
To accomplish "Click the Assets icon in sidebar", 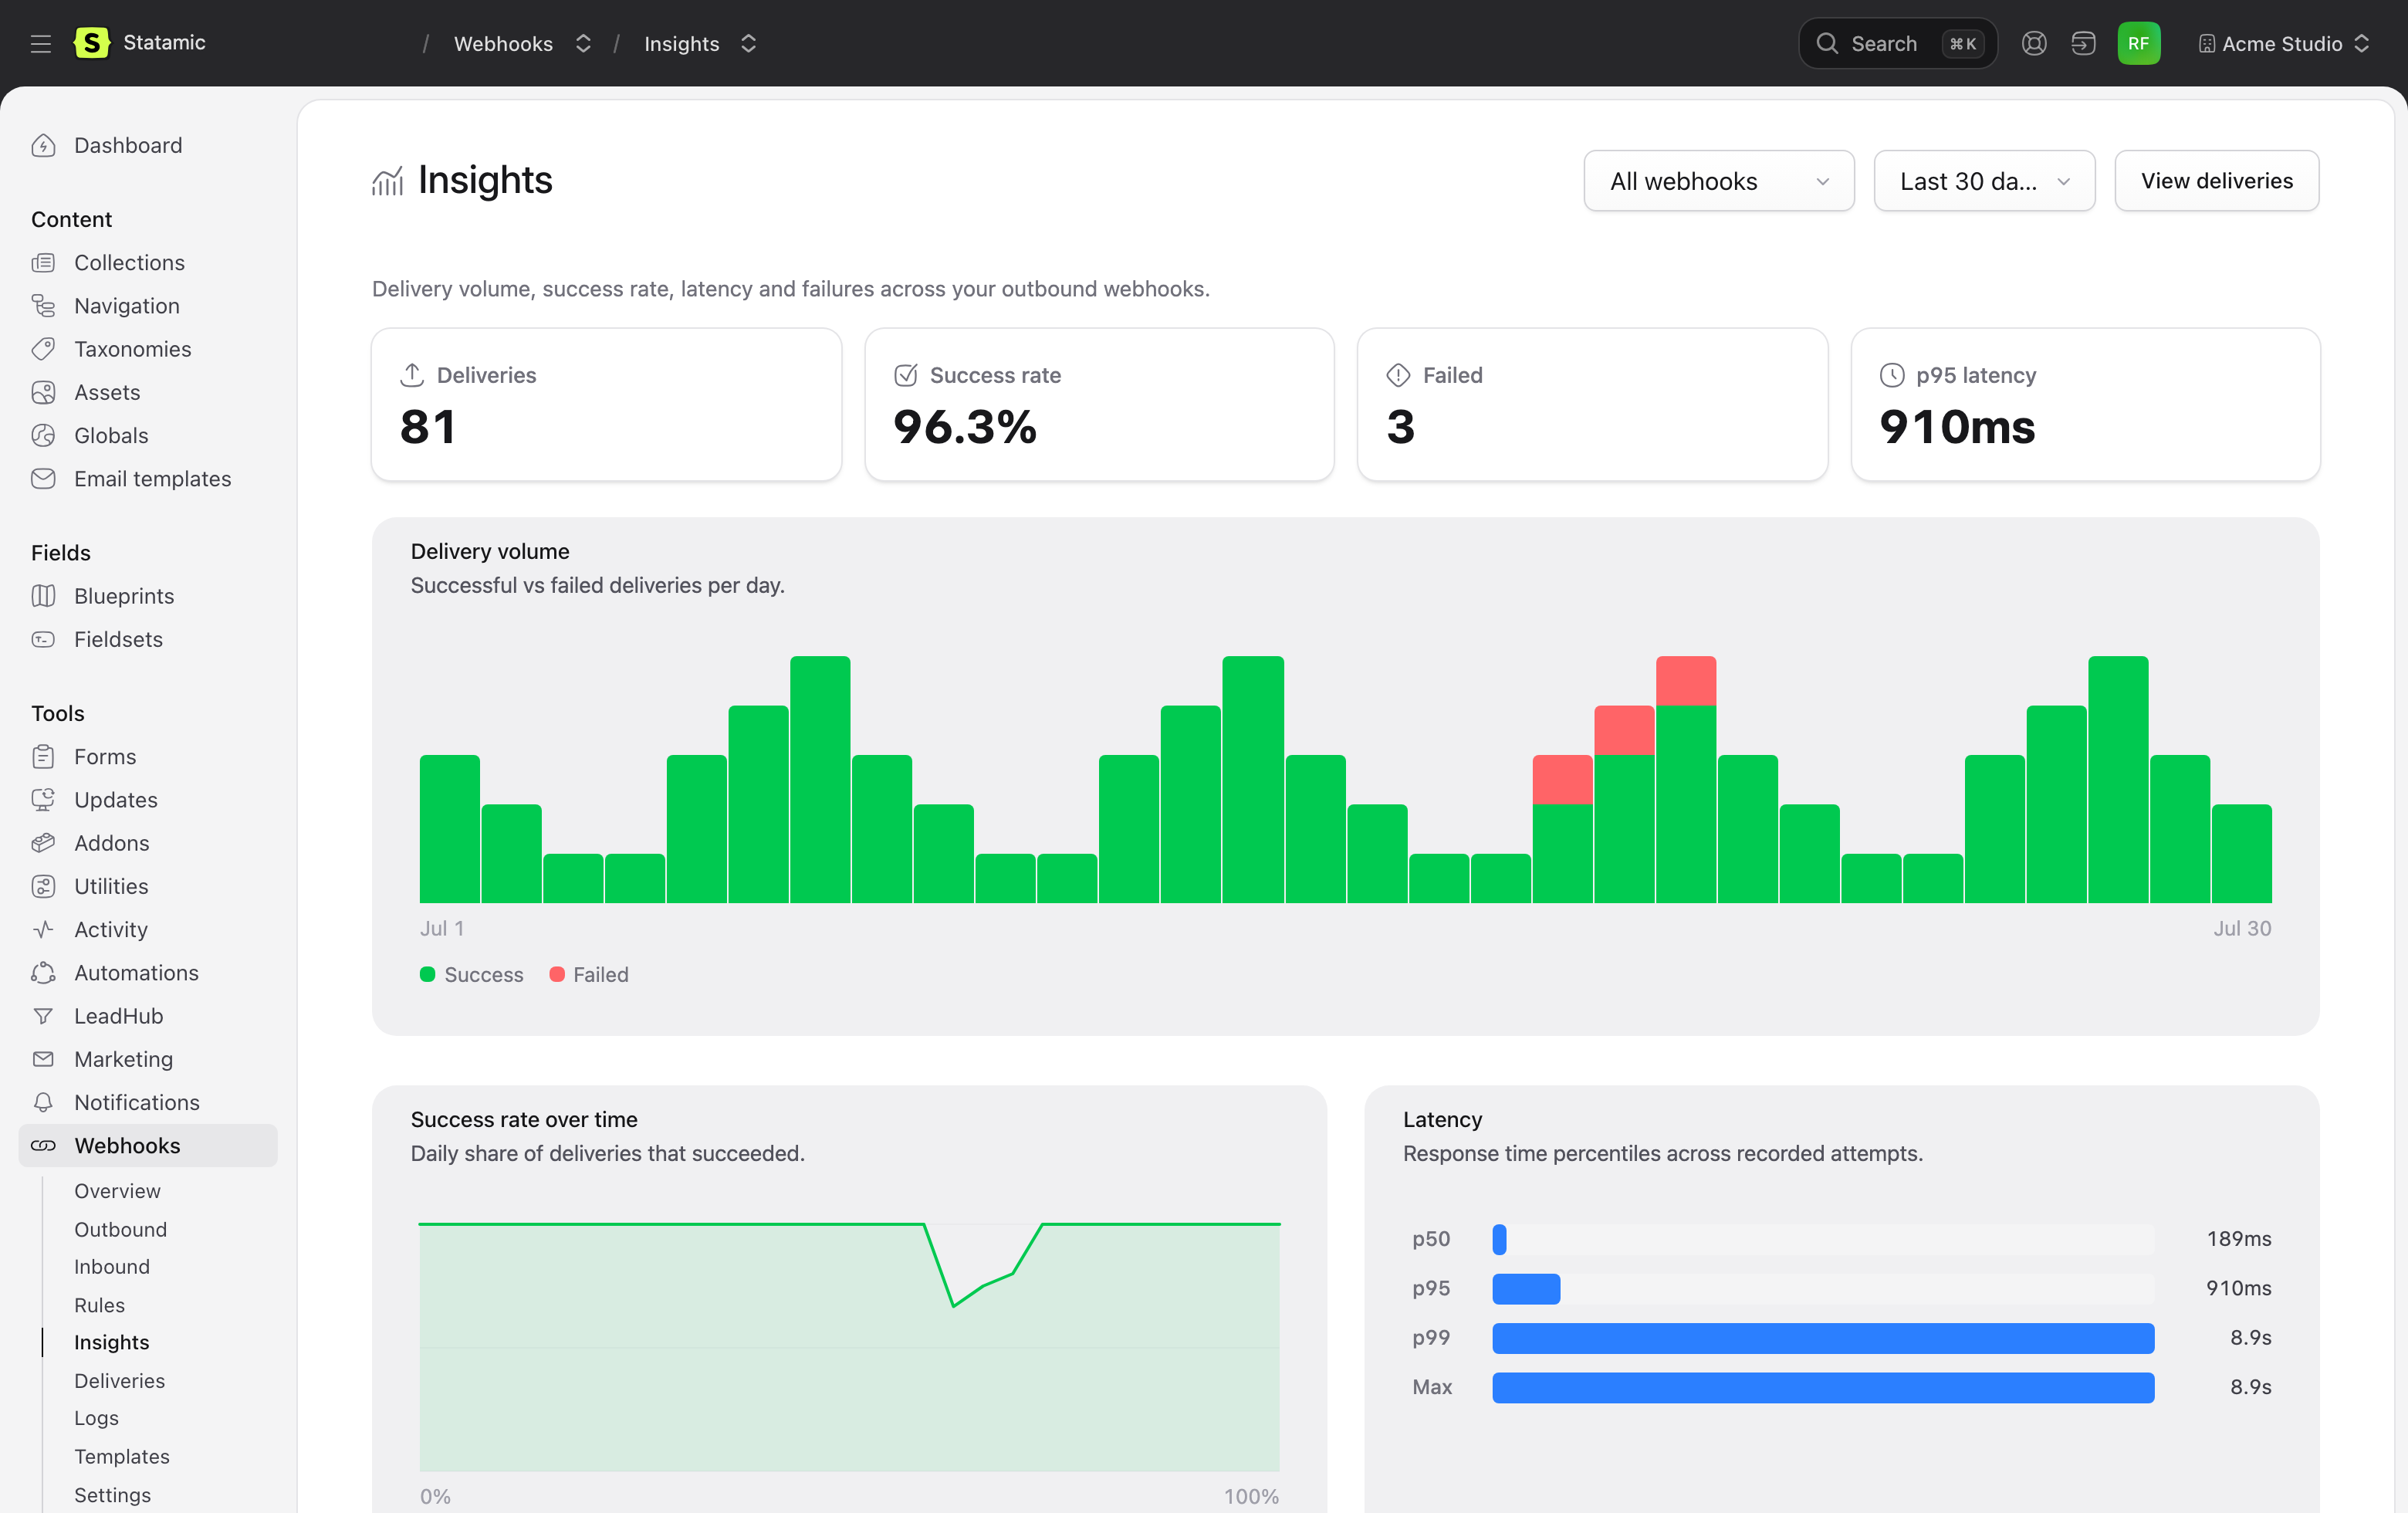I will [x=43, y=392].
